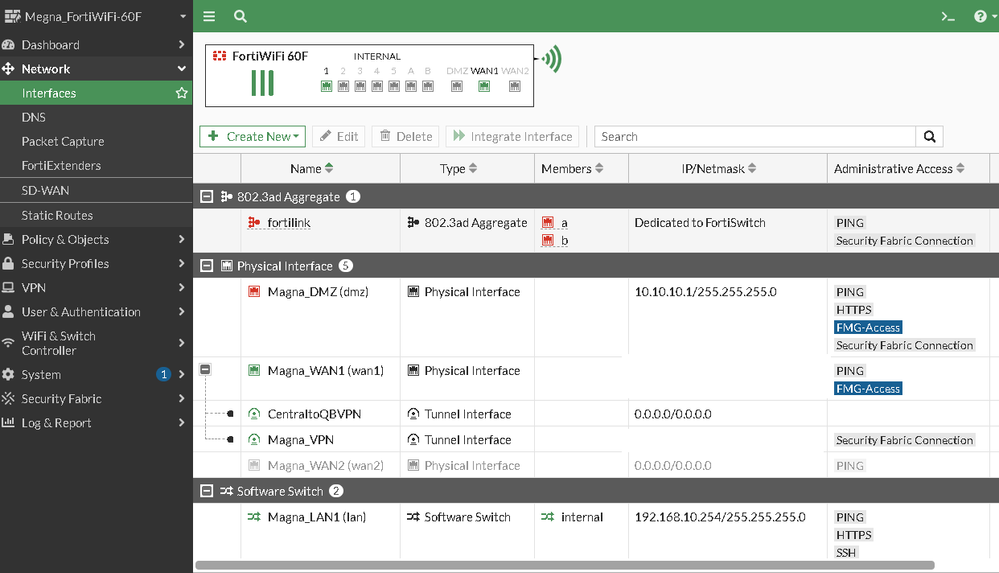Click the Magna_WAN1 green port icon

[x=254, y=371]
